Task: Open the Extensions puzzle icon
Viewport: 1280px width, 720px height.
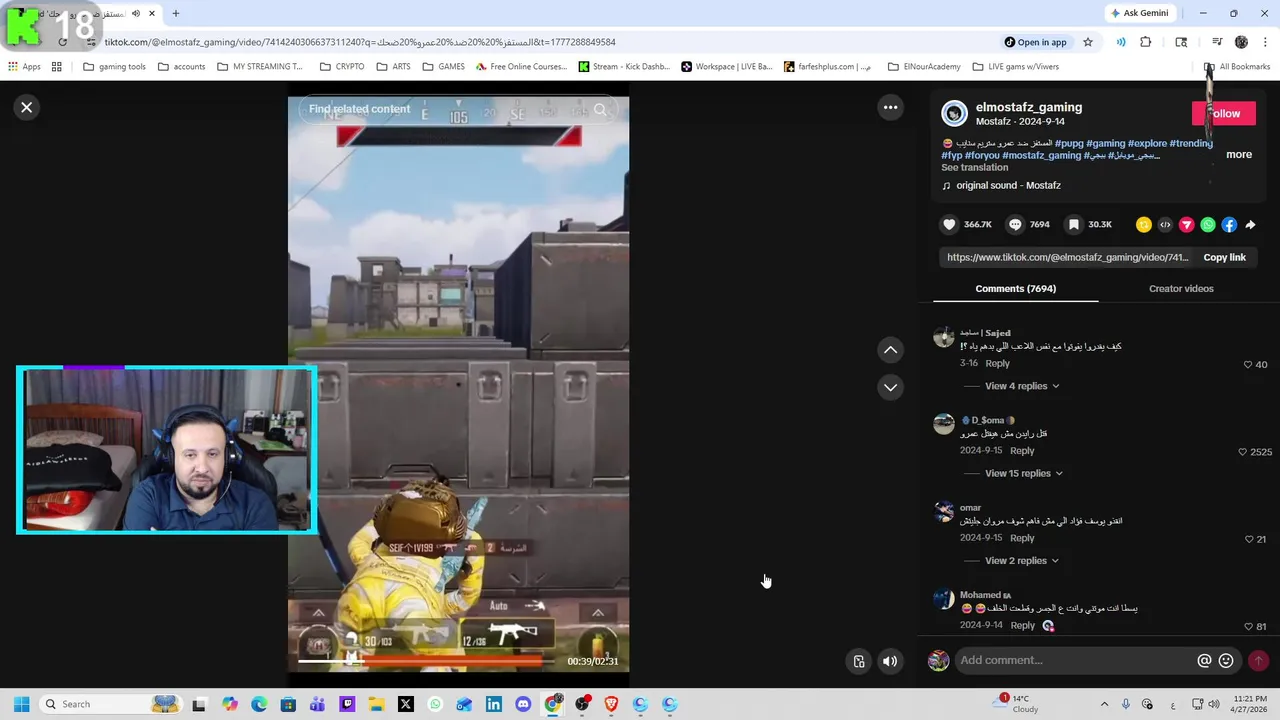Action: (1146, 42)
